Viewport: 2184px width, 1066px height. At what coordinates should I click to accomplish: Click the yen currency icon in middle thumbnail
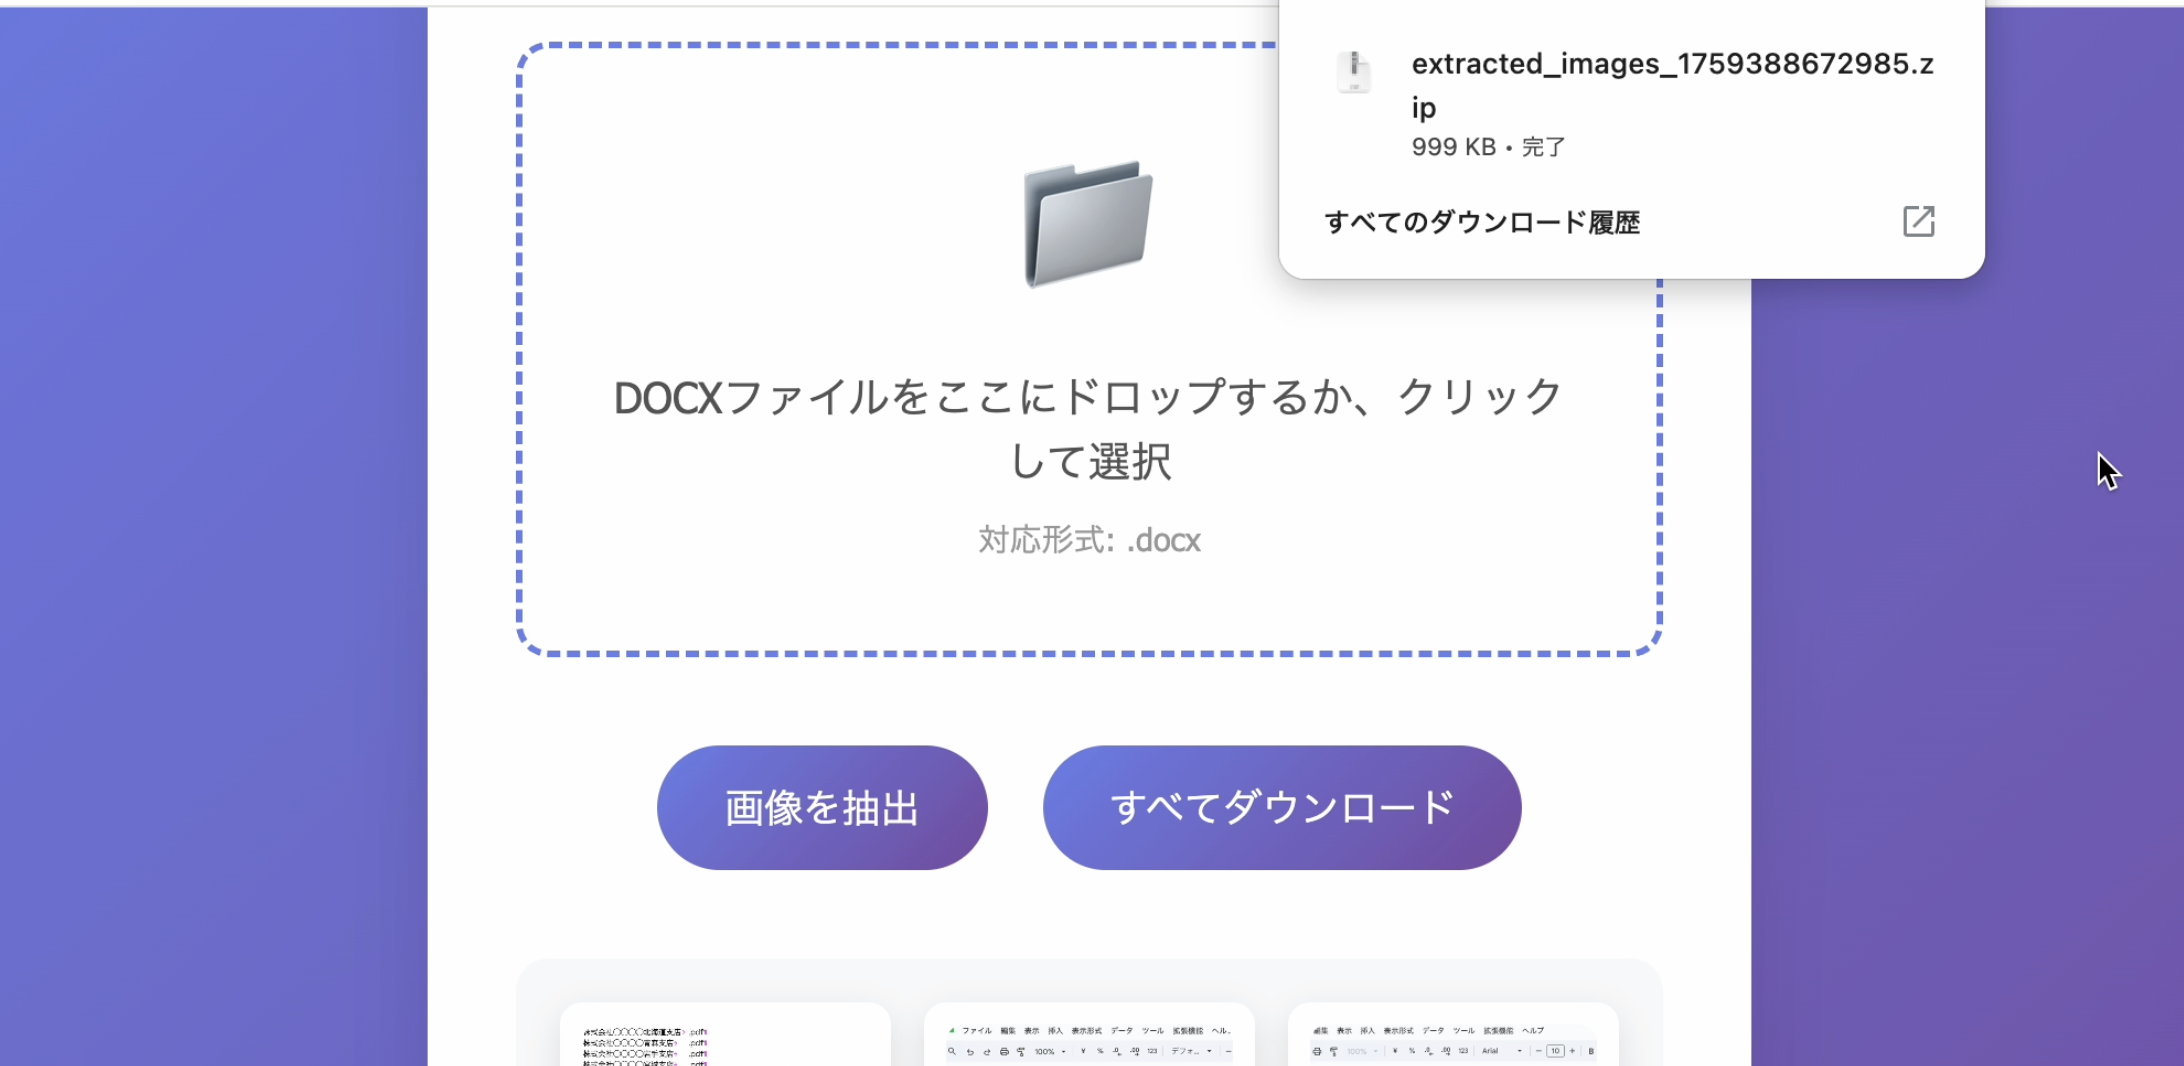tap(1082, 1051)
